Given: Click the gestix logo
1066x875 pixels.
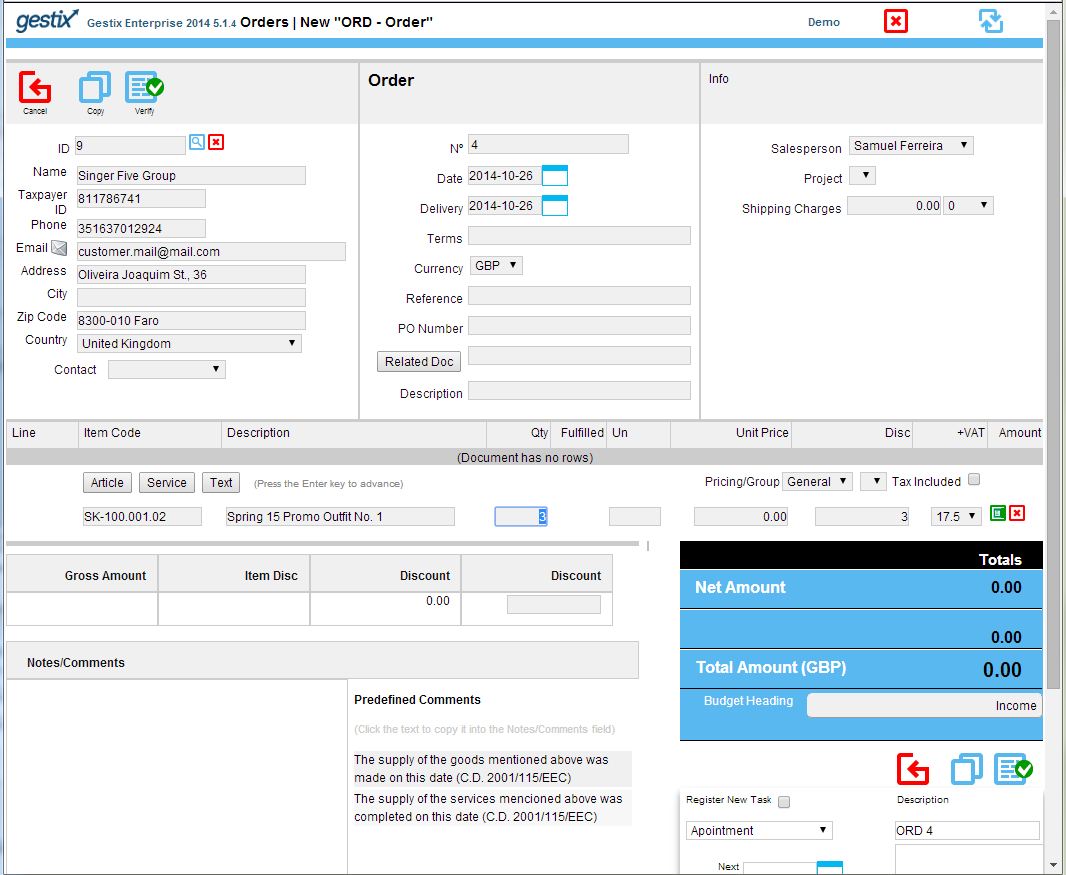Looking at the screenshot, I should click(46, 20).
